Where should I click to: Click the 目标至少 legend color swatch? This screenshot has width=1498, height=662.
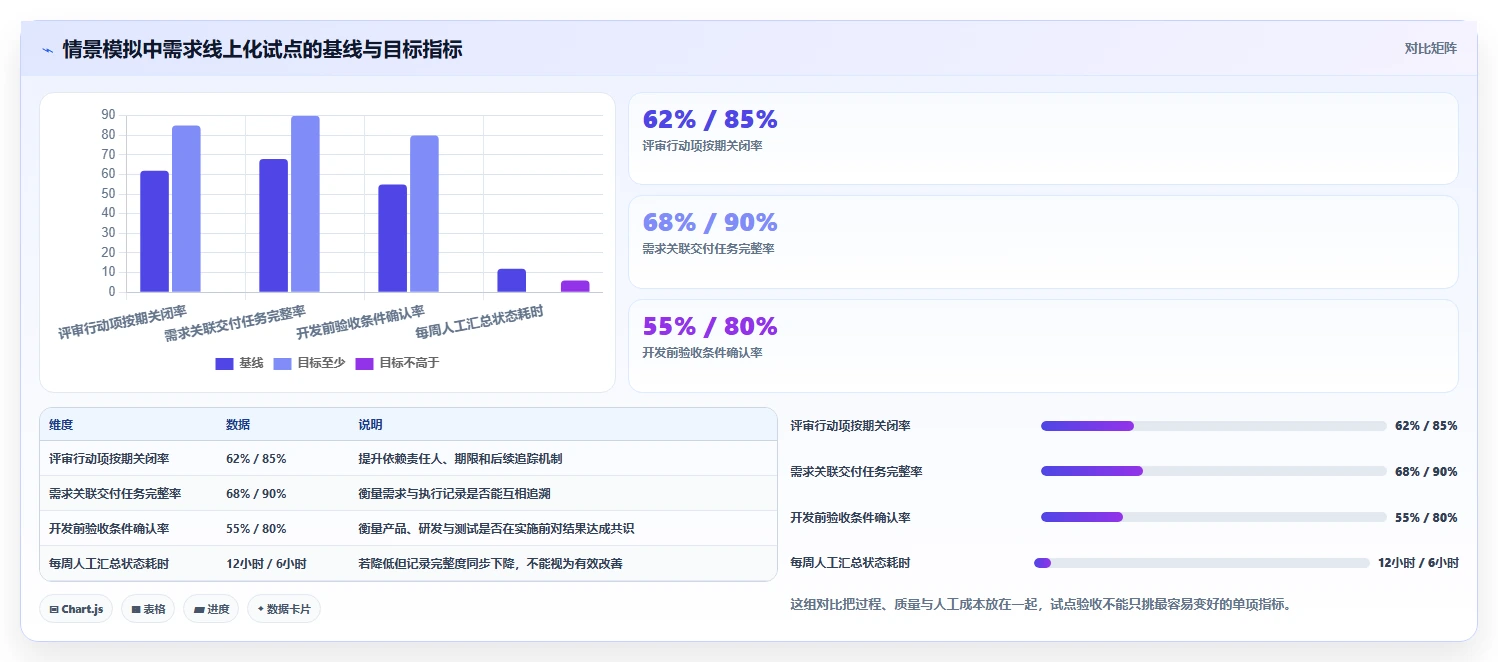[x=283, y=363]
